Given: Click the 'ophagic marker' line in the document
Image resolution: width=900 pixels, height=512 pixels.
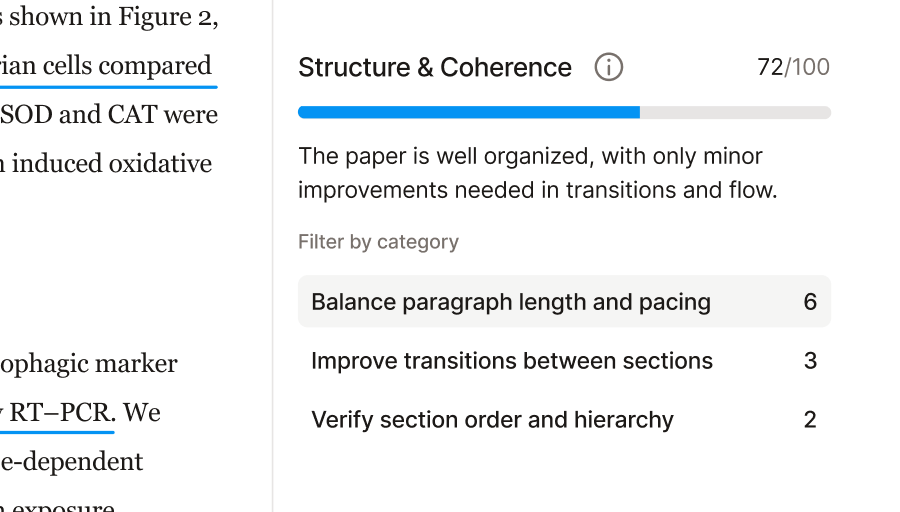Looking at the screenshot, I should pos(89,364).
